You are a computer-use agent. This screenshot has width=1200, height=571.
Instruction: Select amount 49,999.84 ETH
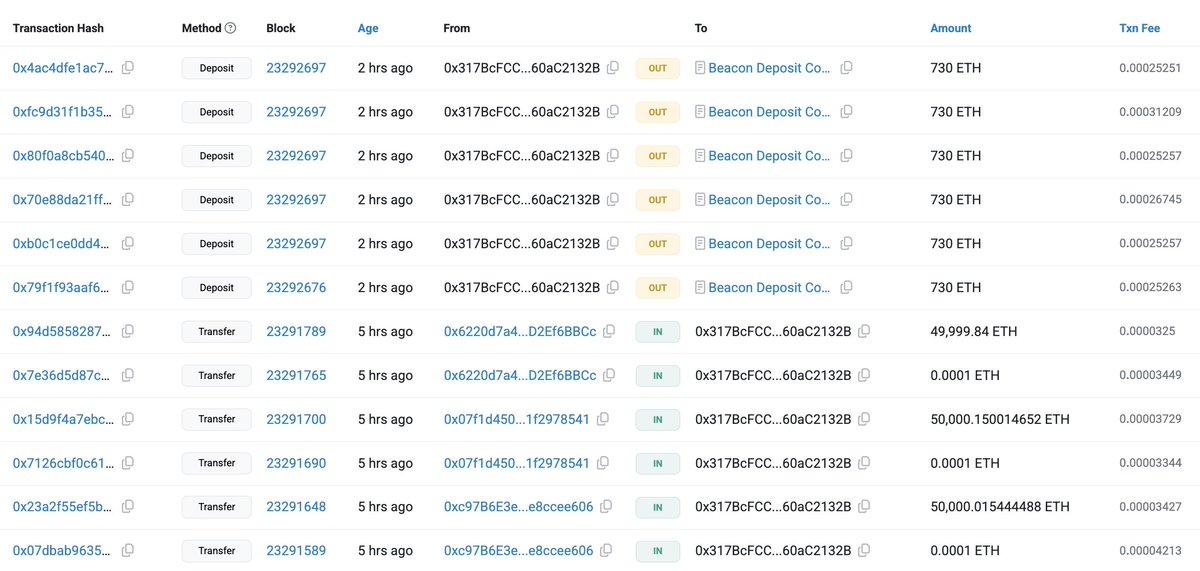974,331
